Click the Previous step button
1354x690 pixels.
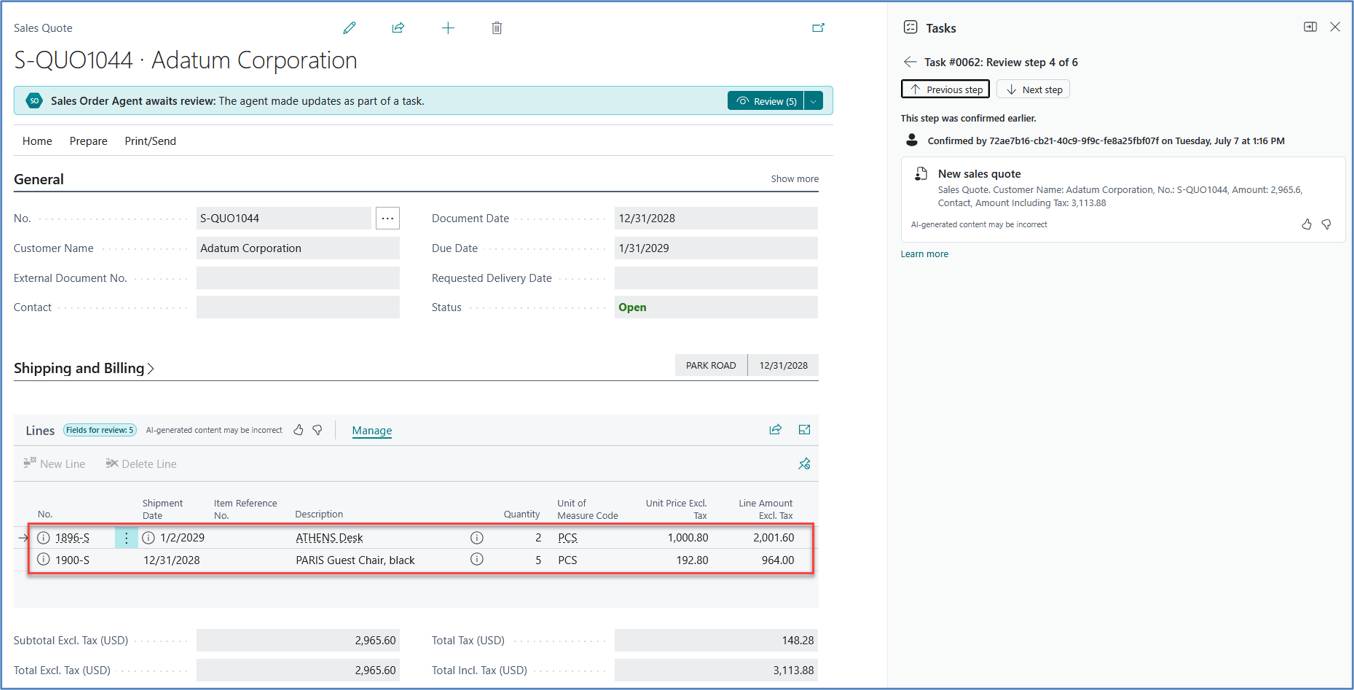pos(945,89)
